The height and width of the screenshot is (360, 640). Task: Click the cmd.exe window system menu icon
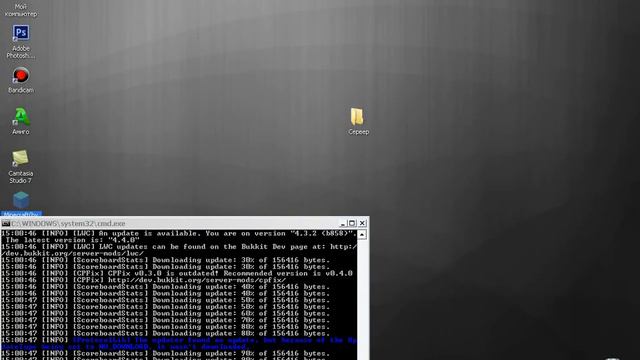coord(6,224)
